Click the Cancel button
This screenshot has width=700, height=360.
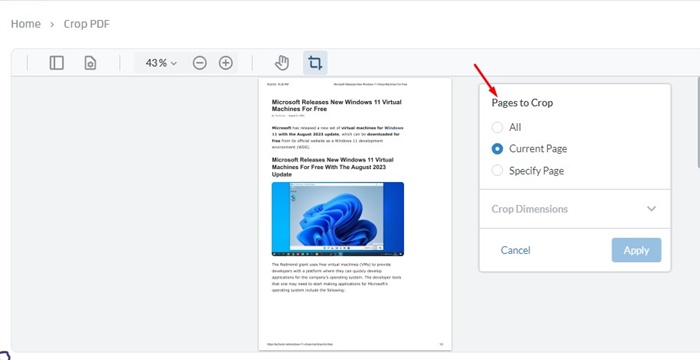pyautogui.click(x=515, y=250)
